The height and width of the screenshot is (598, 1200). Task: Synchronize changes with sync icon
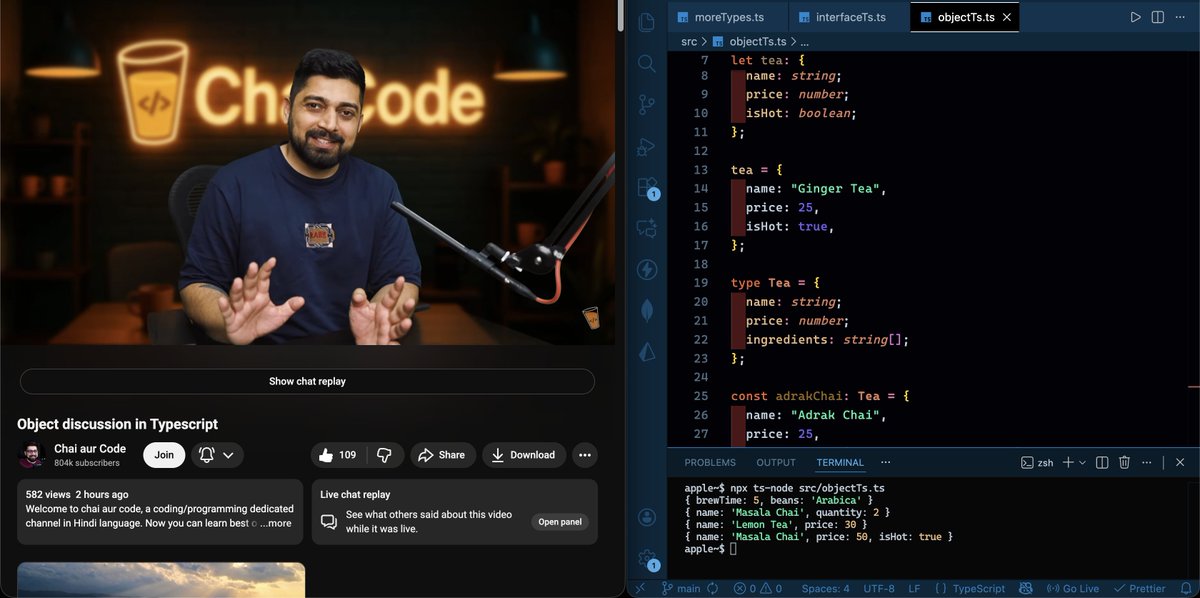click(713, 589)
